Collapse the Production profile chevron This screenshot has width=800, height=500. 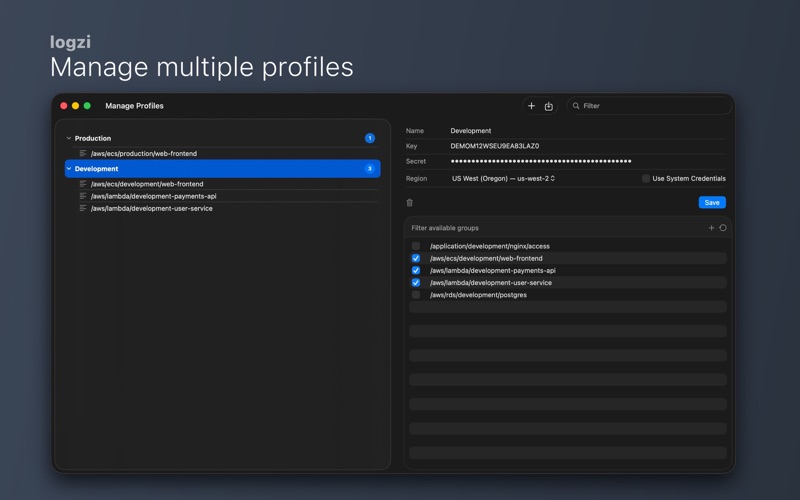(x=69, y=138)
